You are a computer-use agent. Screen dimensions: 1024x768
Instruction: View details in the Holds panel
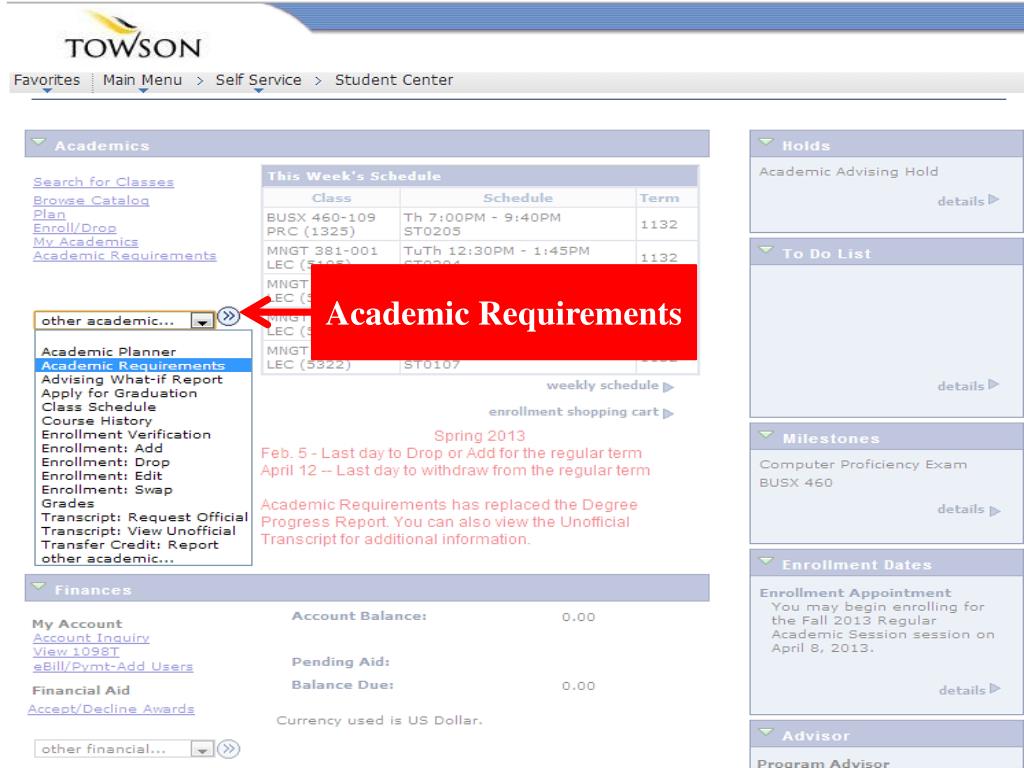(968, 200)
